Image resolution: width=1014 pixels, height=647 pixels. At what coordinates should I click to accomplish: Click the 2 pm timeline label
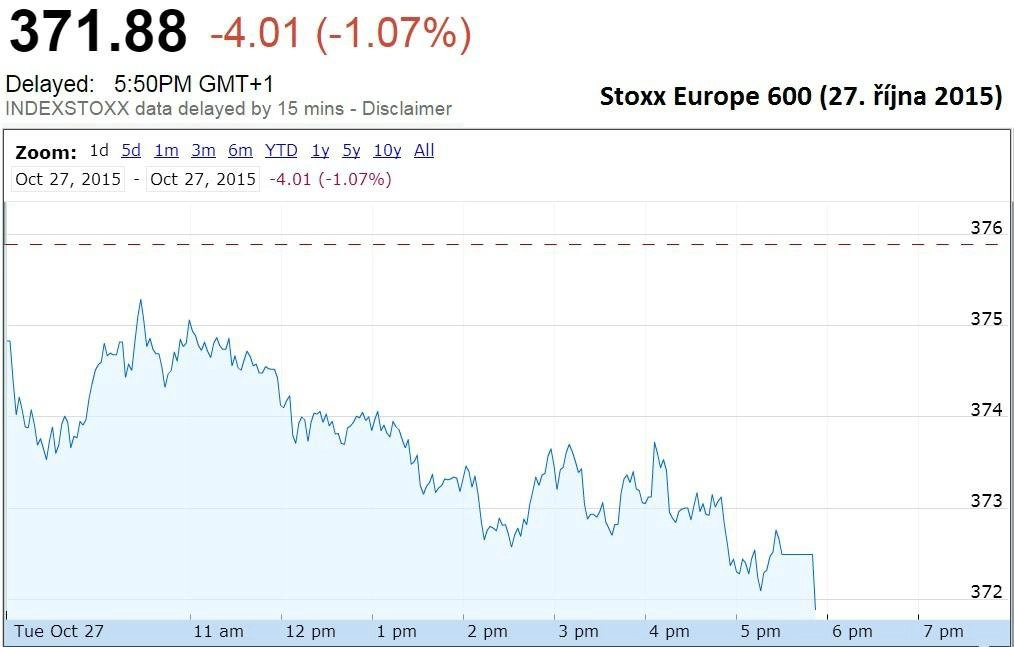coord(488,631)
